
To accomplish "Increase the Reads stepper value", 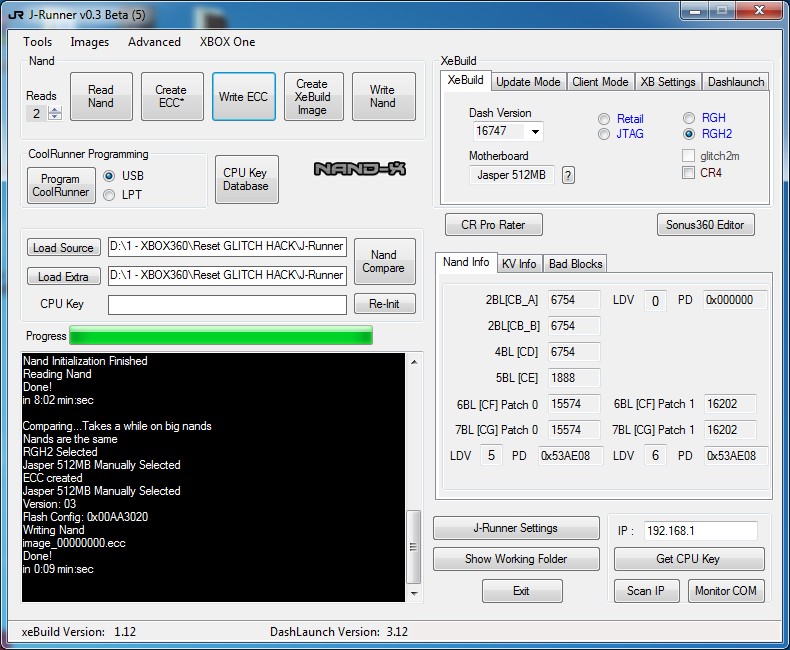I will pyautogui.click(x=55, y=109).
